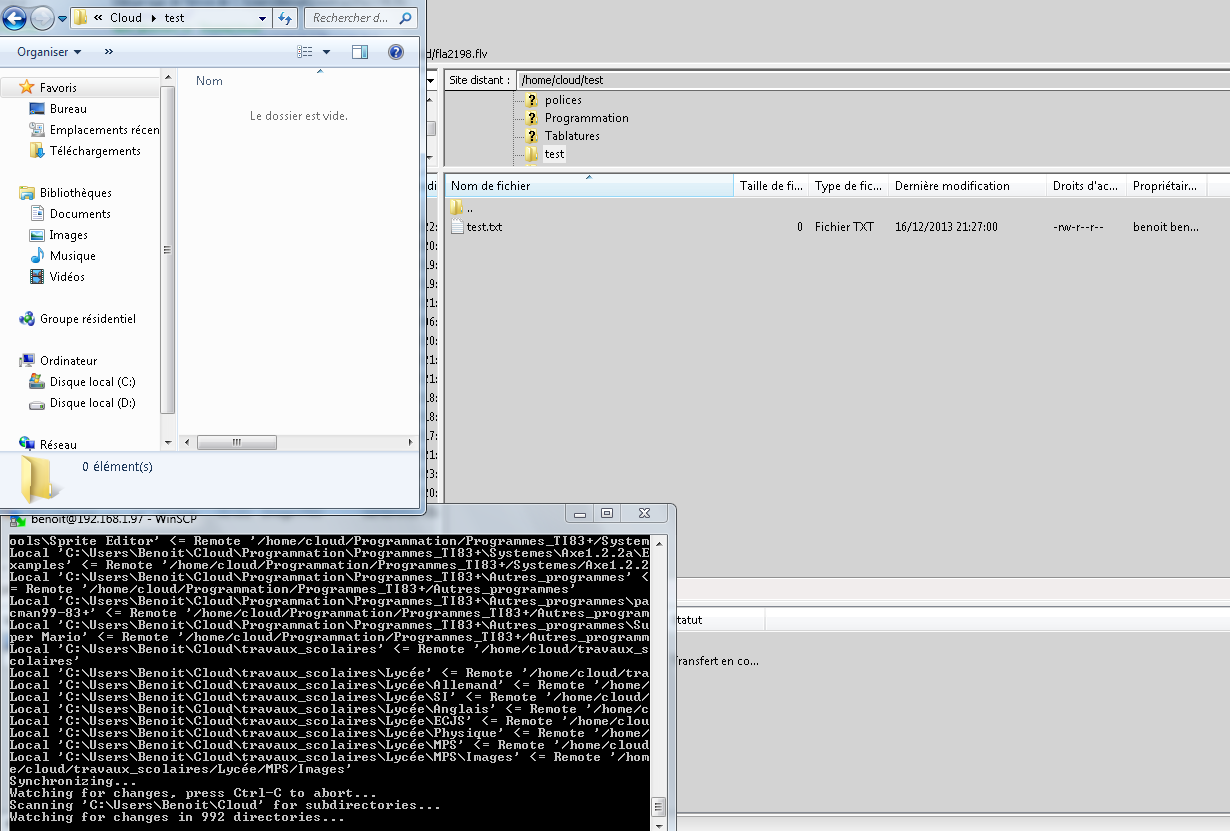Open Disque local (D:)
The image size is (1230, 831).
[93, 403]
